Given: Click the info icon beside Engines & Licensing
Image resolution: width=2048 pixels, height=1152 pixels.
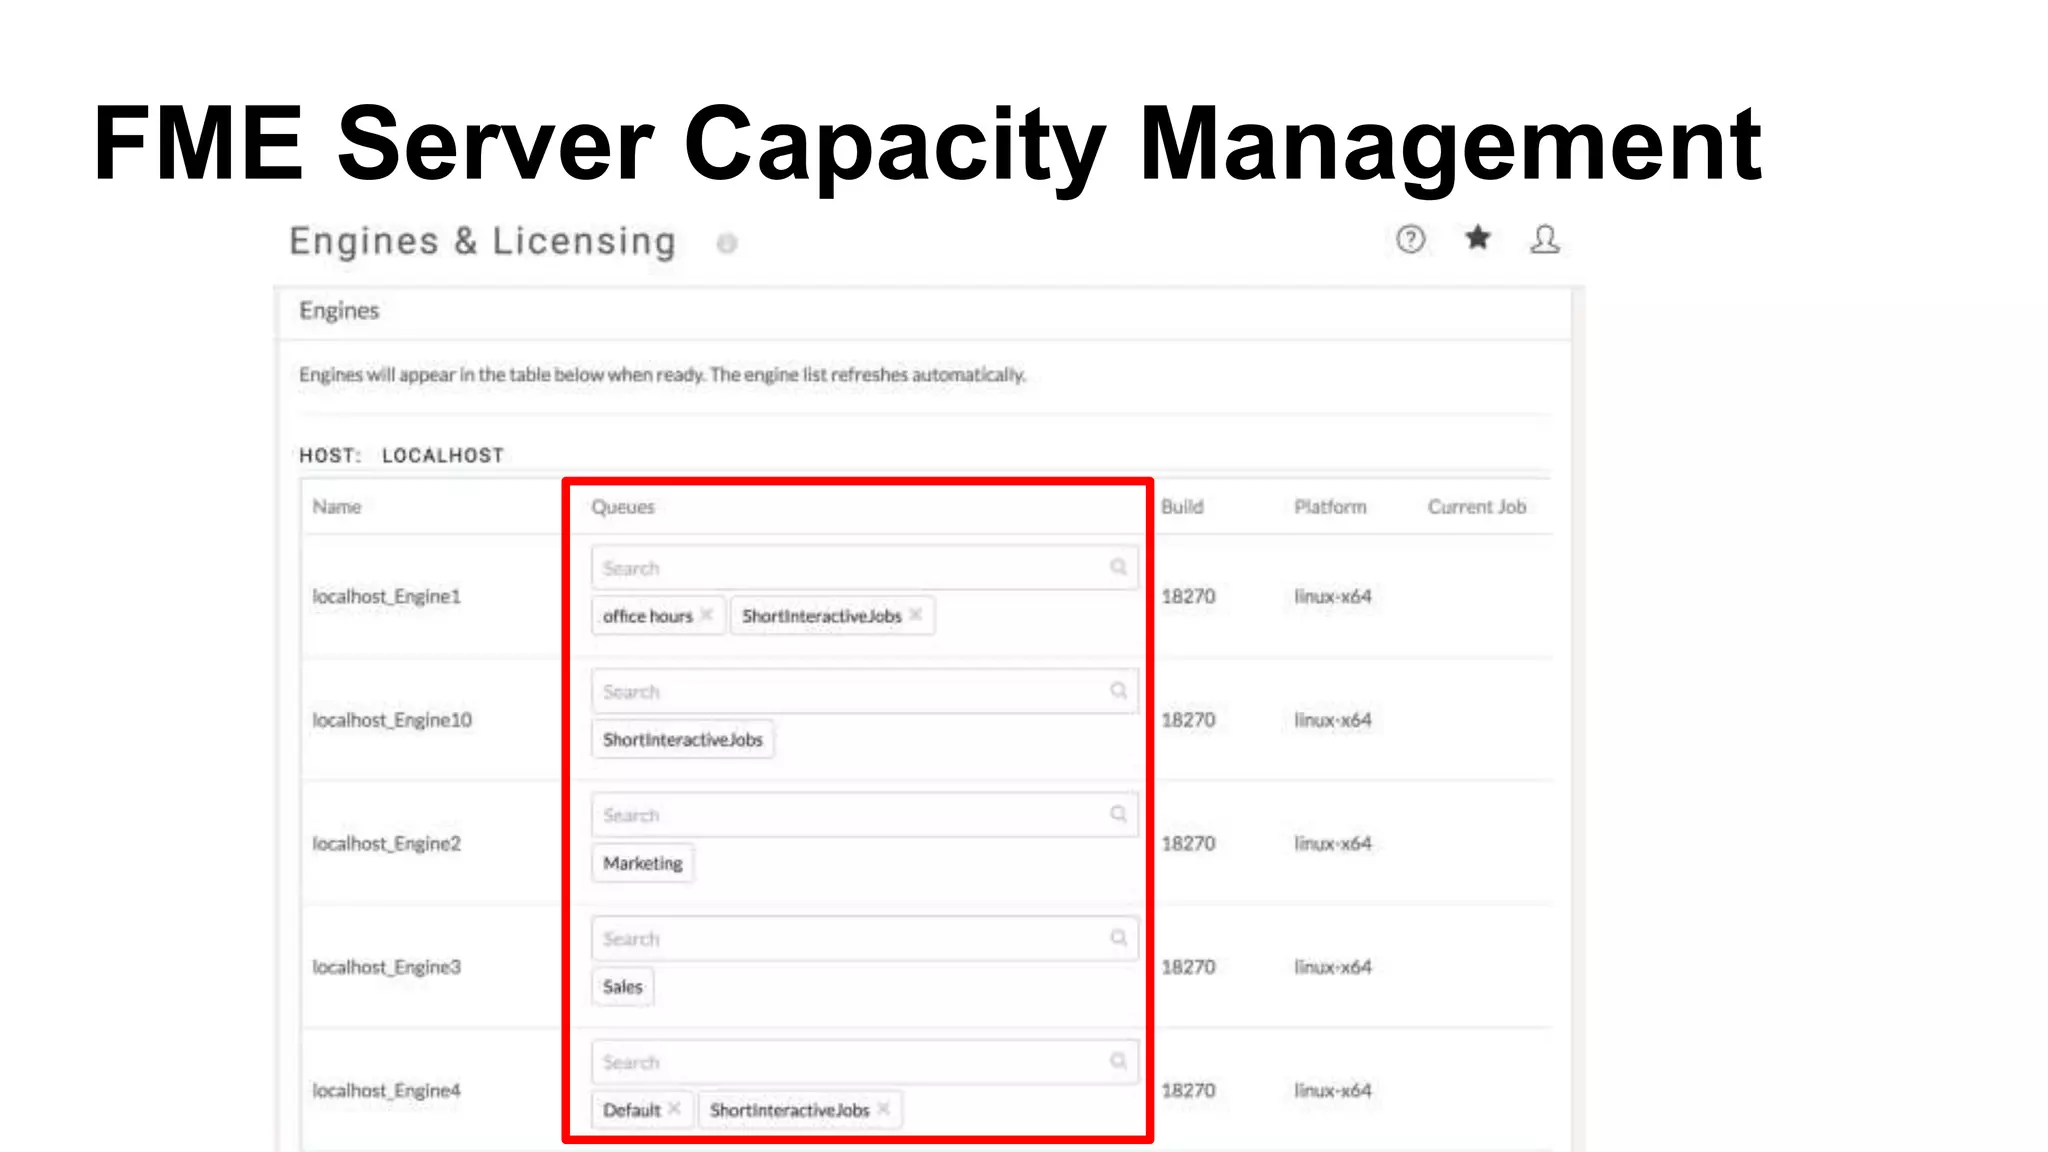Looking at the screenshot, I should [x=727, y=243].
